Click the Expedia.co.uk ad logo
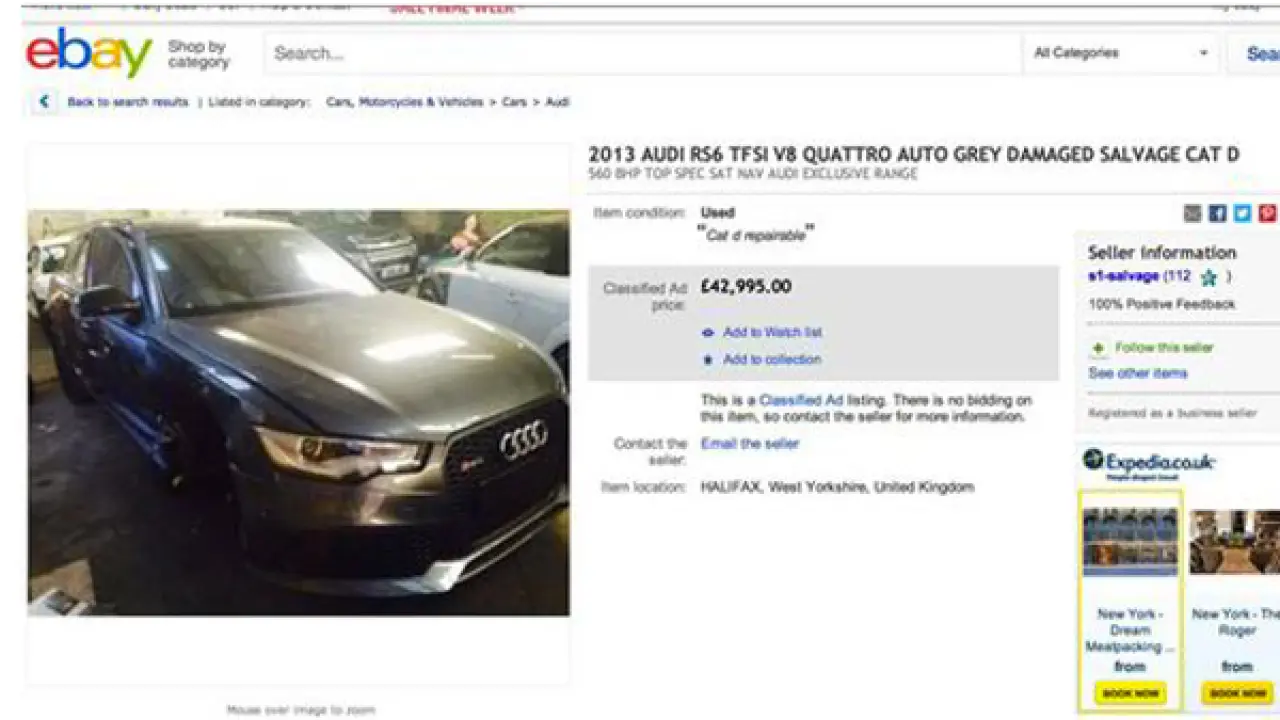 (x=1148, y=463)
